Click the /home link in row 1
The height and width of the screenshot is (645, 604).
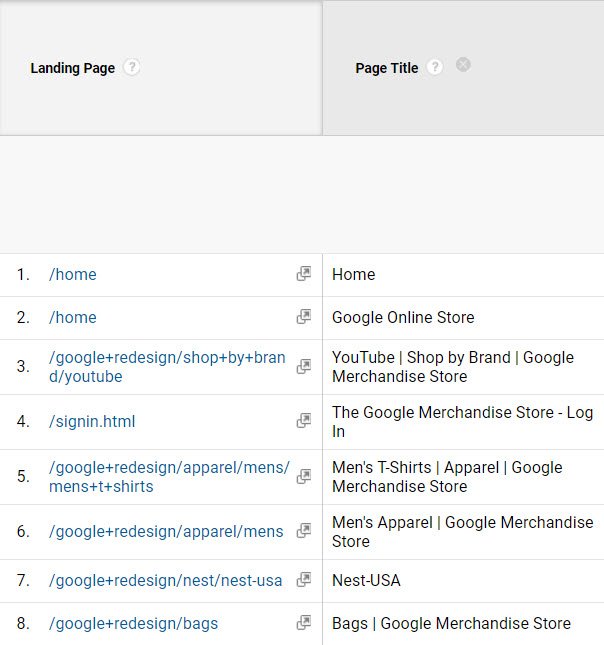tap(73, 274)
